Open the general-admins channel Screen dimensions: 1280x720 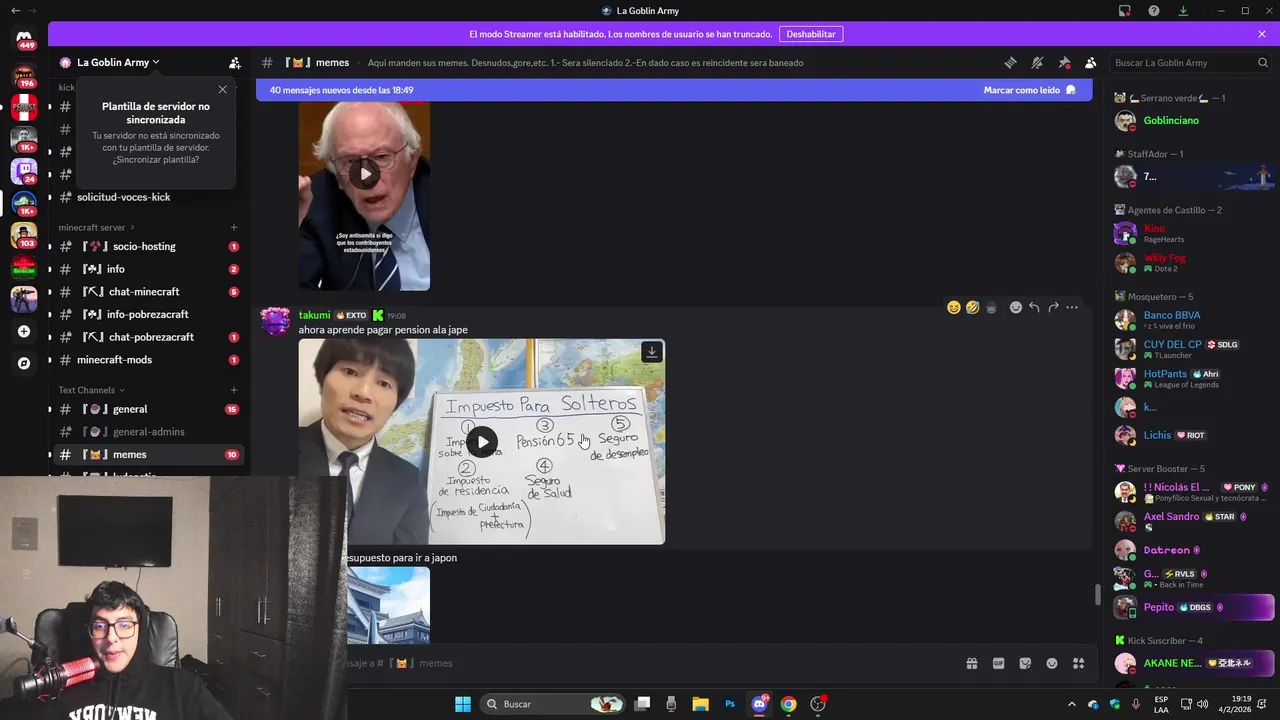click(x=150, y=432)
